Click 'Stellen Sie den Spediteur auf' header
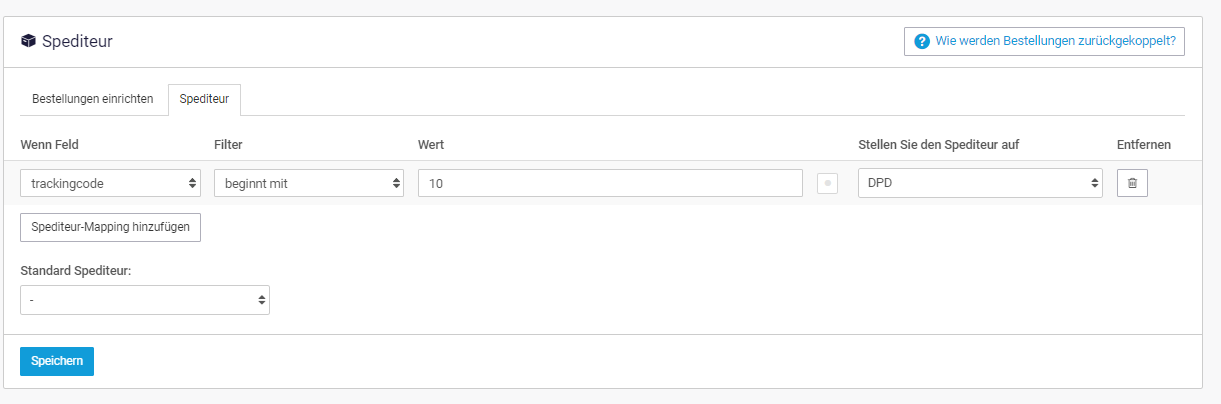Viewport: 1221px width, 404px height. pyautogui.click(x=939, y=145)
